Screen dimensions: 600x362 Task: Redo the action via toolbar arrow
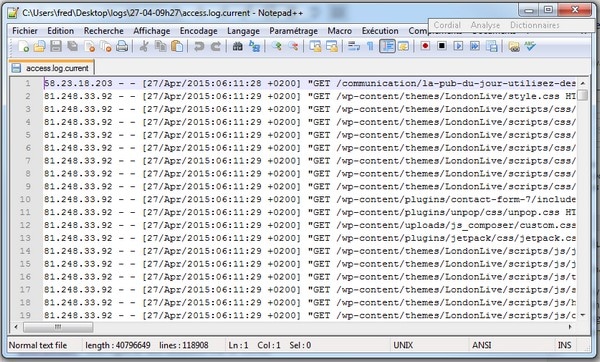[x=215, y=47]
